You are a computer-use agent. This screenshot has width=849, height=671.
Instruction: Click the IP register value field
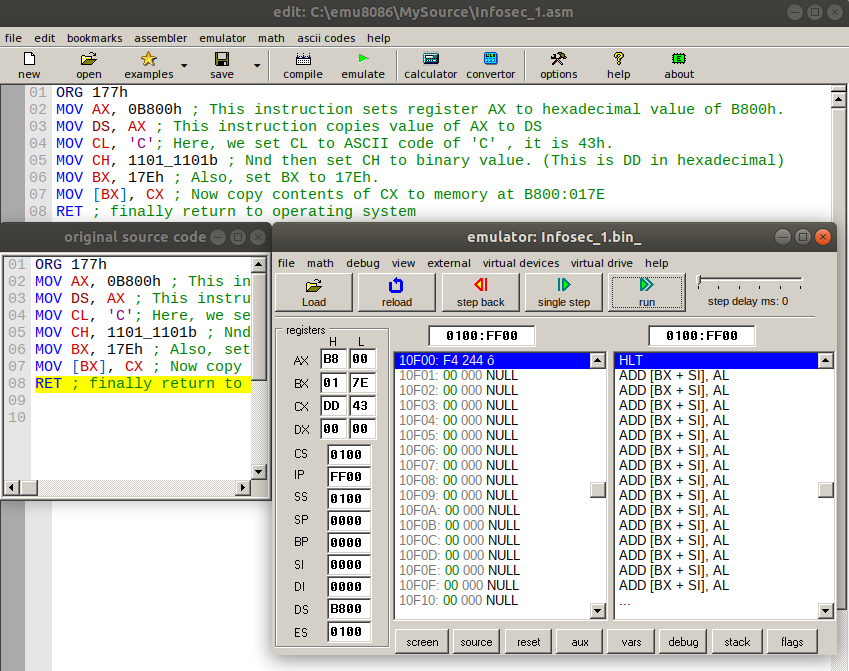click(x=348, y=477)
